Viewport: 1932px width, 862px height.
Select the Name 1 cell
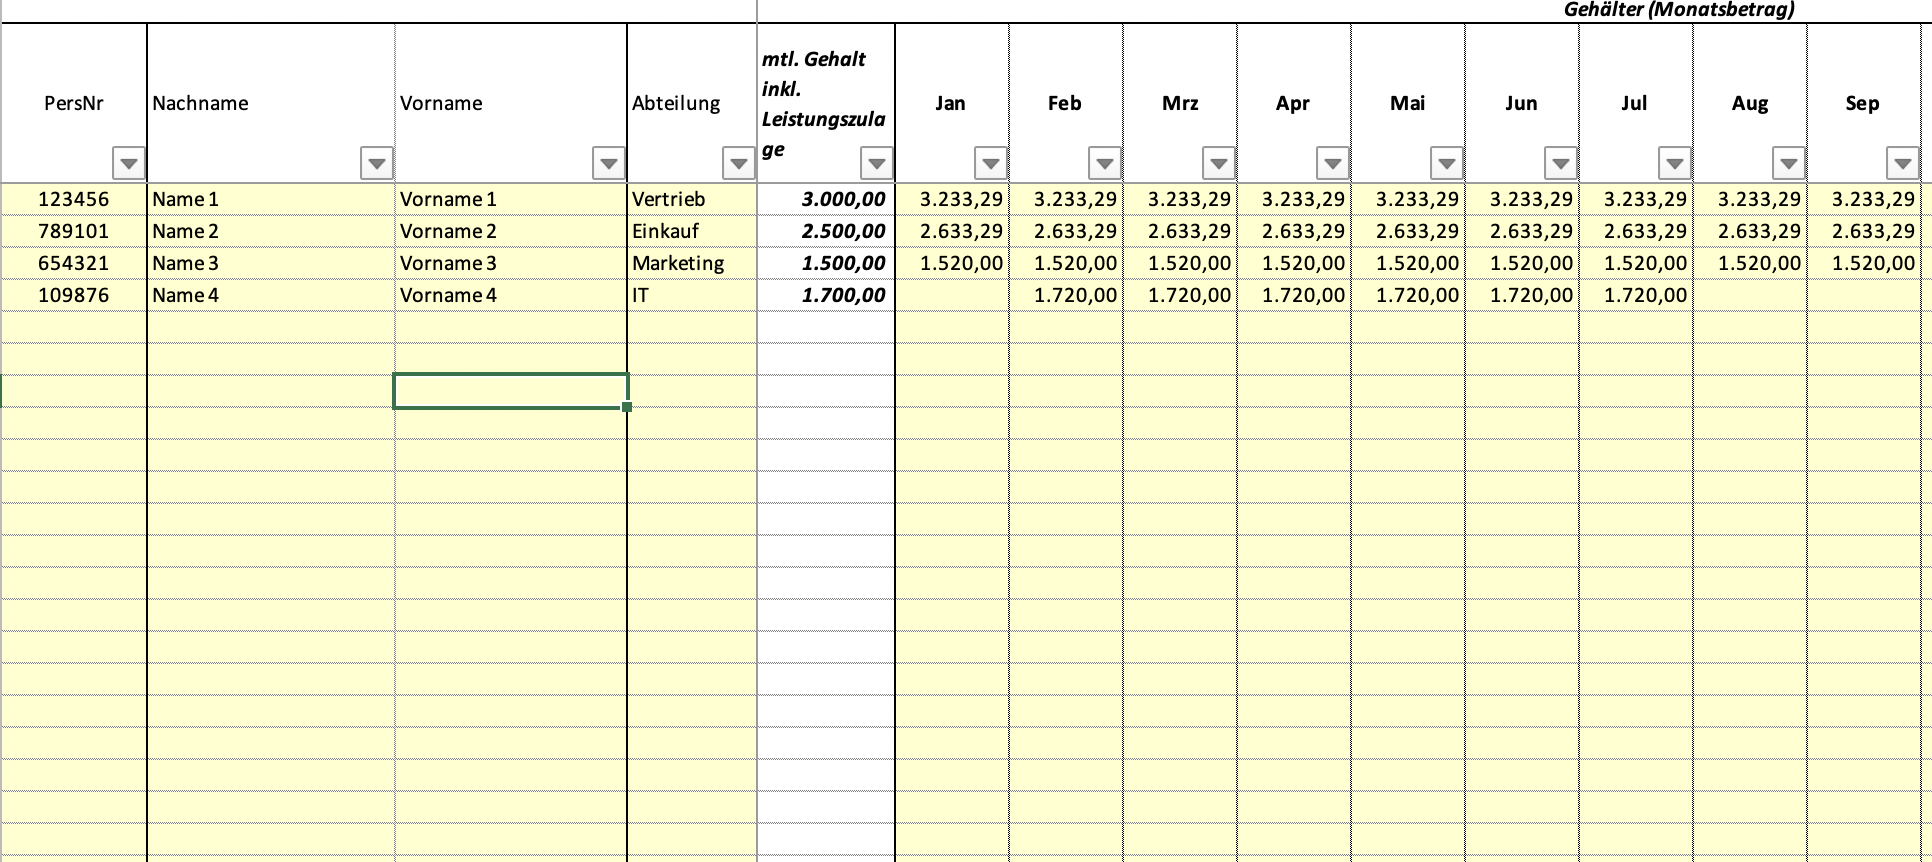(271, 199)
